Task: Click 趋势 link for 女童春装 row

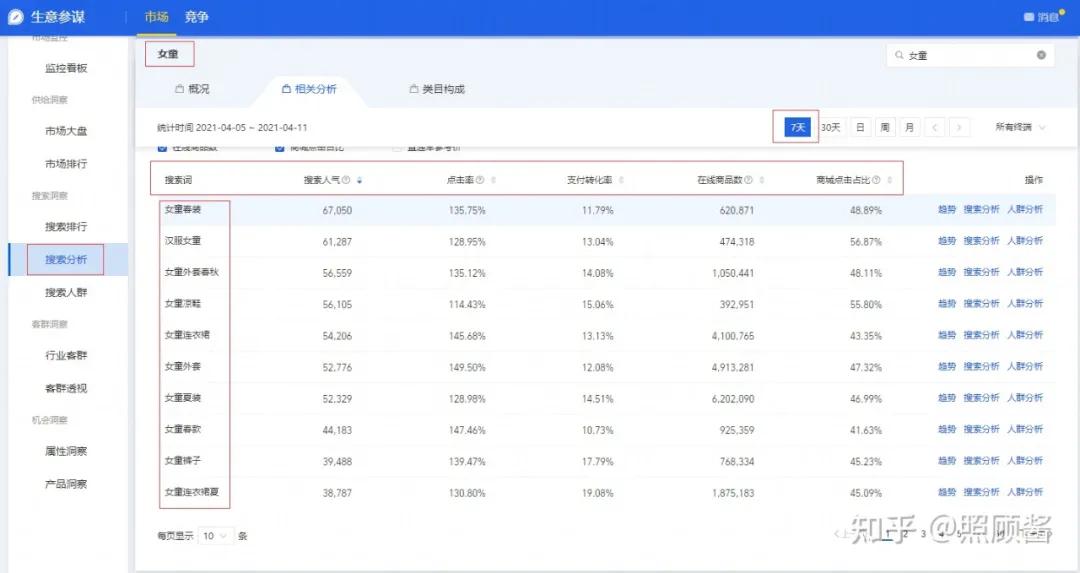Action: point(947,209)
